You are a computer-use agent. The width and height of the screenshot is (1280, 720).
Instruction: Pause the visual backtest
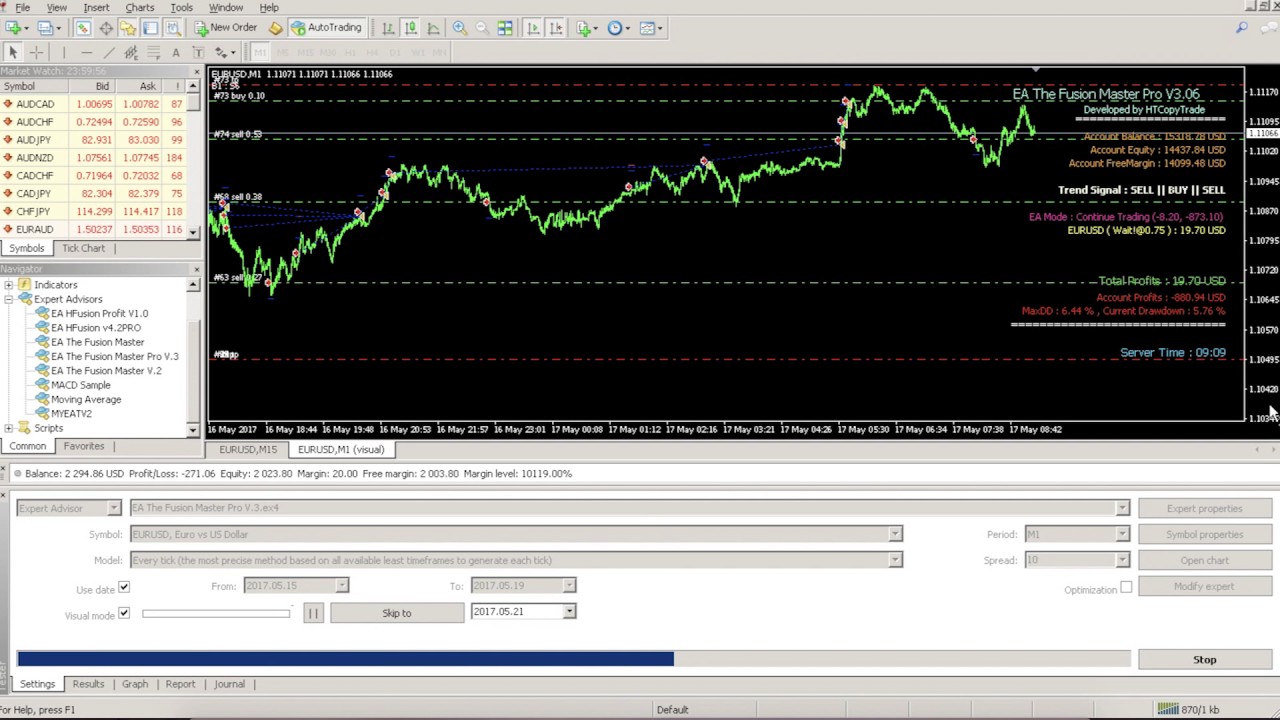point(312,613)
